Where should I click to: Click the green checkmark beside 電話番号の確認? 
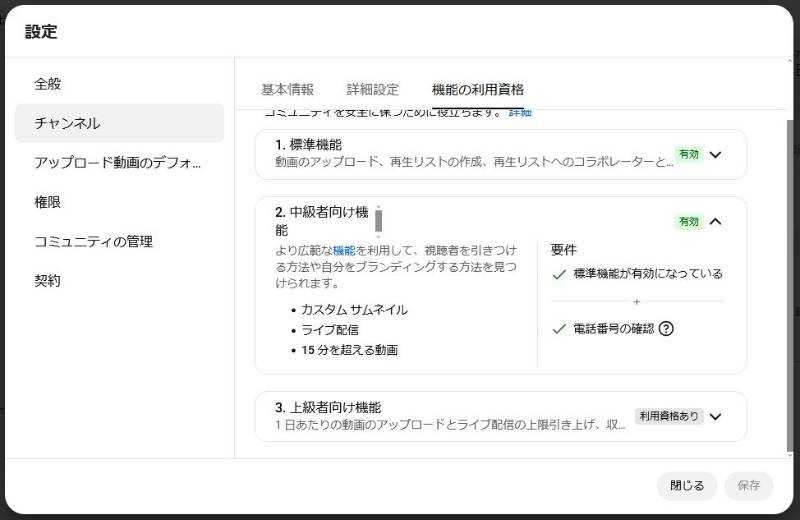(559, 329)
